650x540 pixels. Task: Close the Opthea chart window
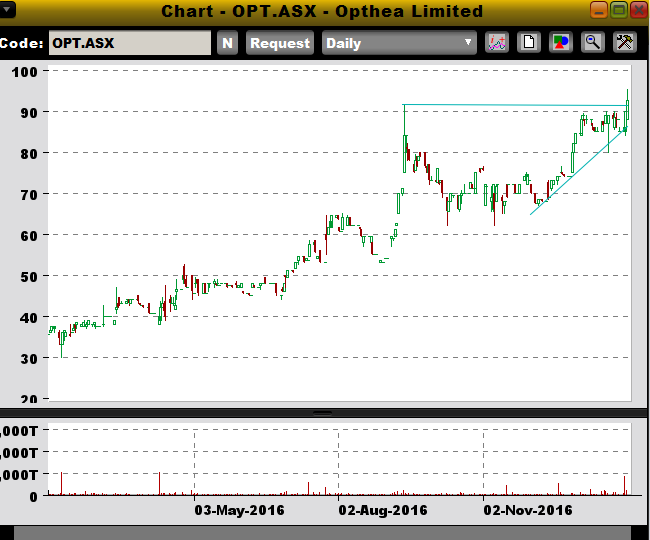639,10
